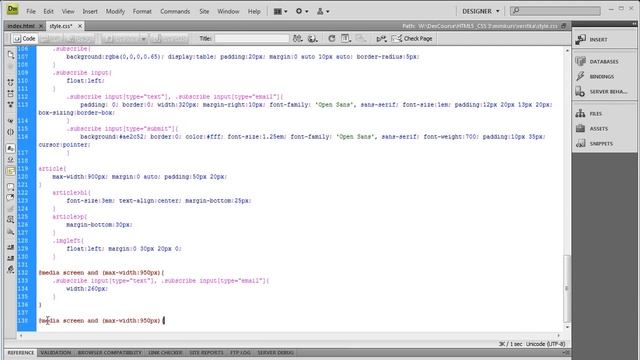Open the Open Documents list icon

pyautogui.click(x=11, y=55)
